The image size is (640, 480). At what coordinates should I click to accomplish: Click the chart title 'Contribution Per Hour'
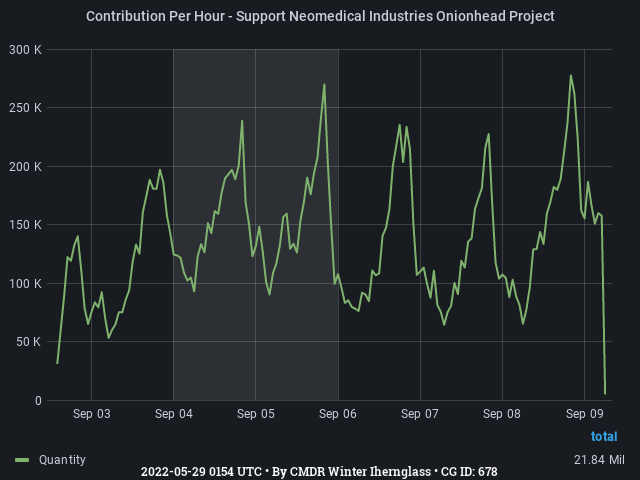point(320,16)
